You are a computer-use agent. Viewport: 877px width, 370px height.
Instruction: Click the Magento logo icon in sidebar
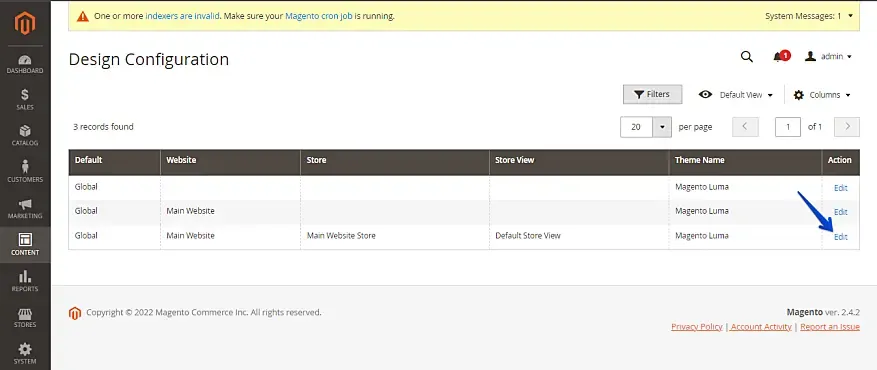pos(25,23)
